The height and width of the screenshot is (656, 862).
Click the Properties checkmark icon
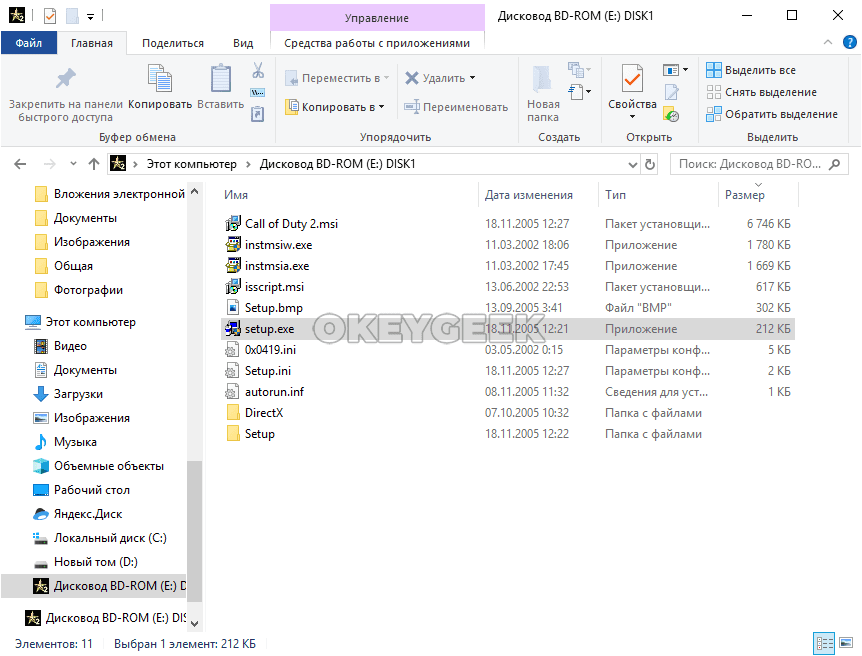coord(632,79)
